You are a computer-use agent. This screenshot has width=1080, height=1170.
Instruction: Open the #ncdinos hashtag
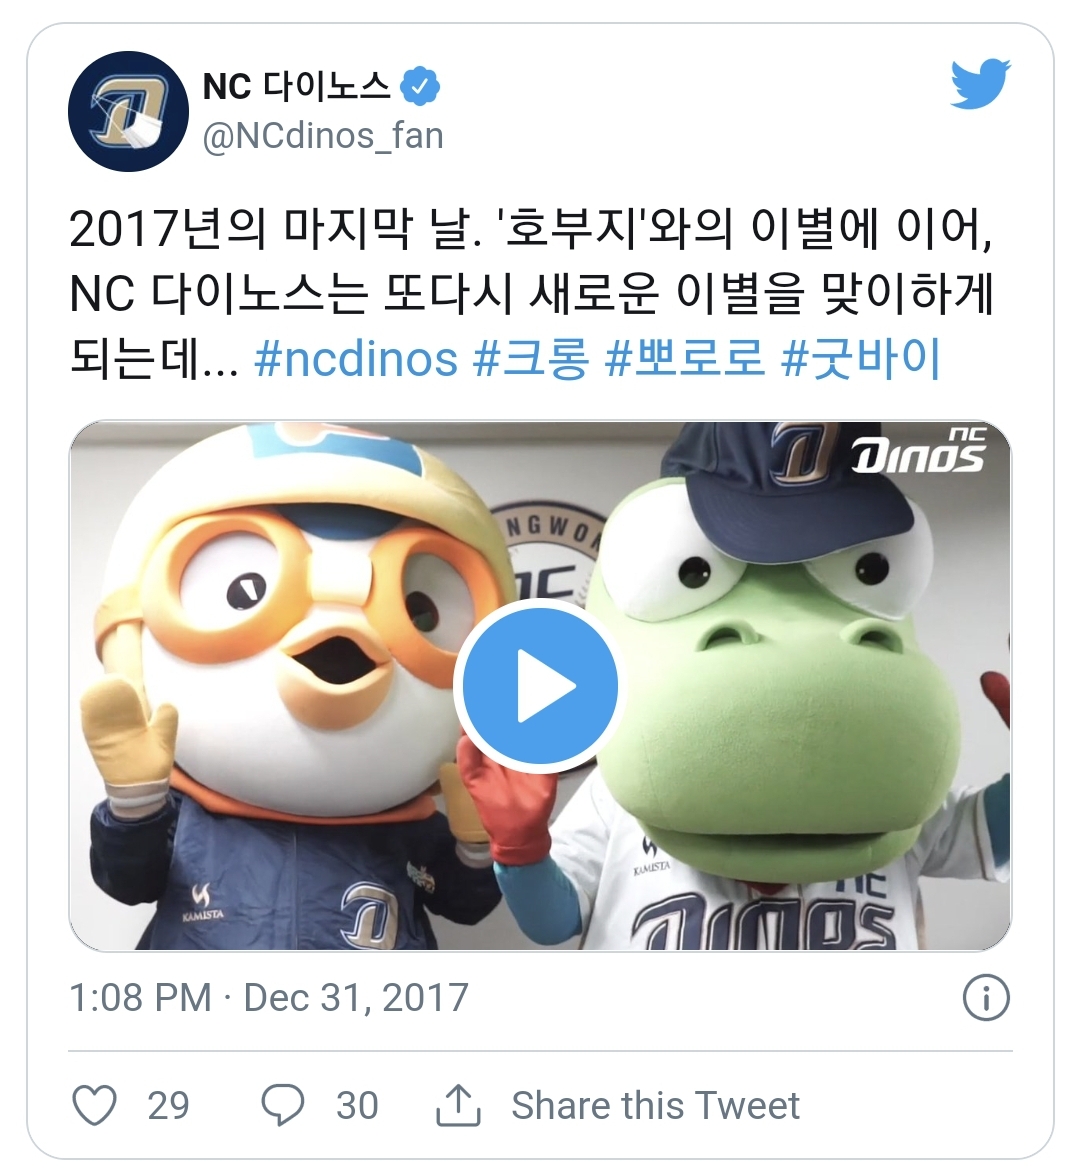(356, 358)
